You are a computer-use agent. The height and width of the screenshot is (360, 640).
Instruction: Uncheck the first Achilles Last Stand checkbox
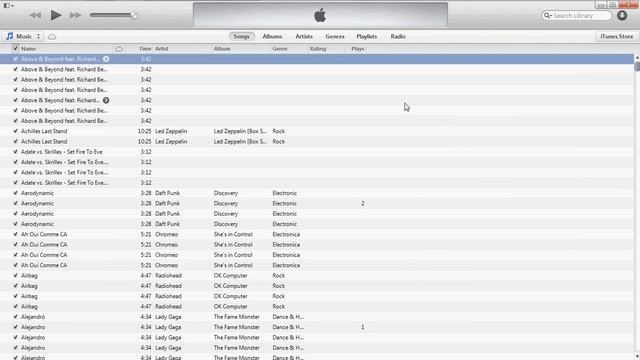tap(16, 131)
